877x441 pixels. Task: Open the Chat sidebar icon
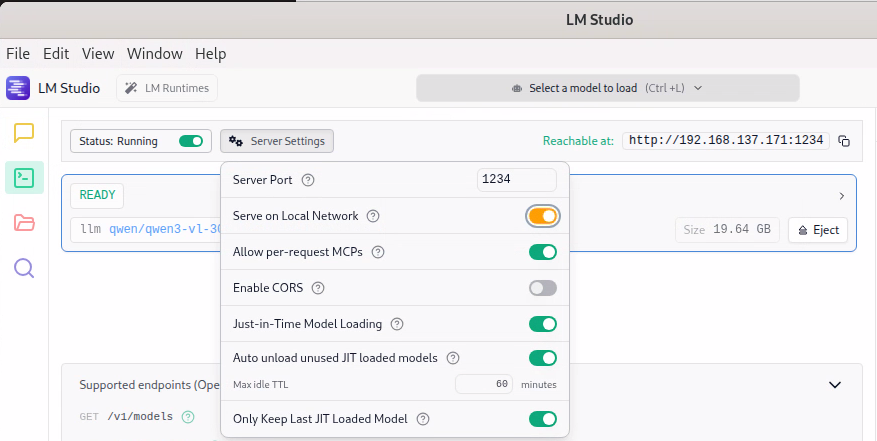click(x=24, y=133)
